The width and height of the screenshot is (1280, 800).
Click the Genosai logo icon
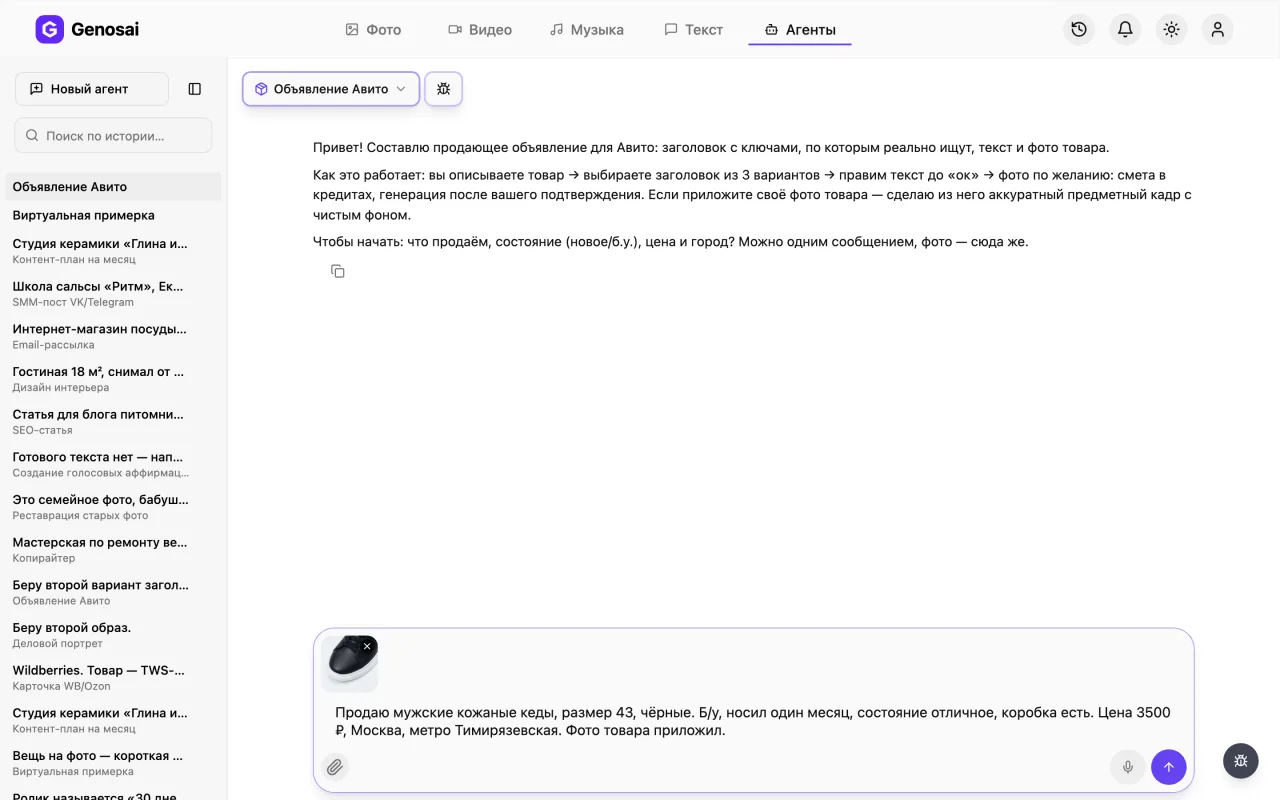pos(49,30)
